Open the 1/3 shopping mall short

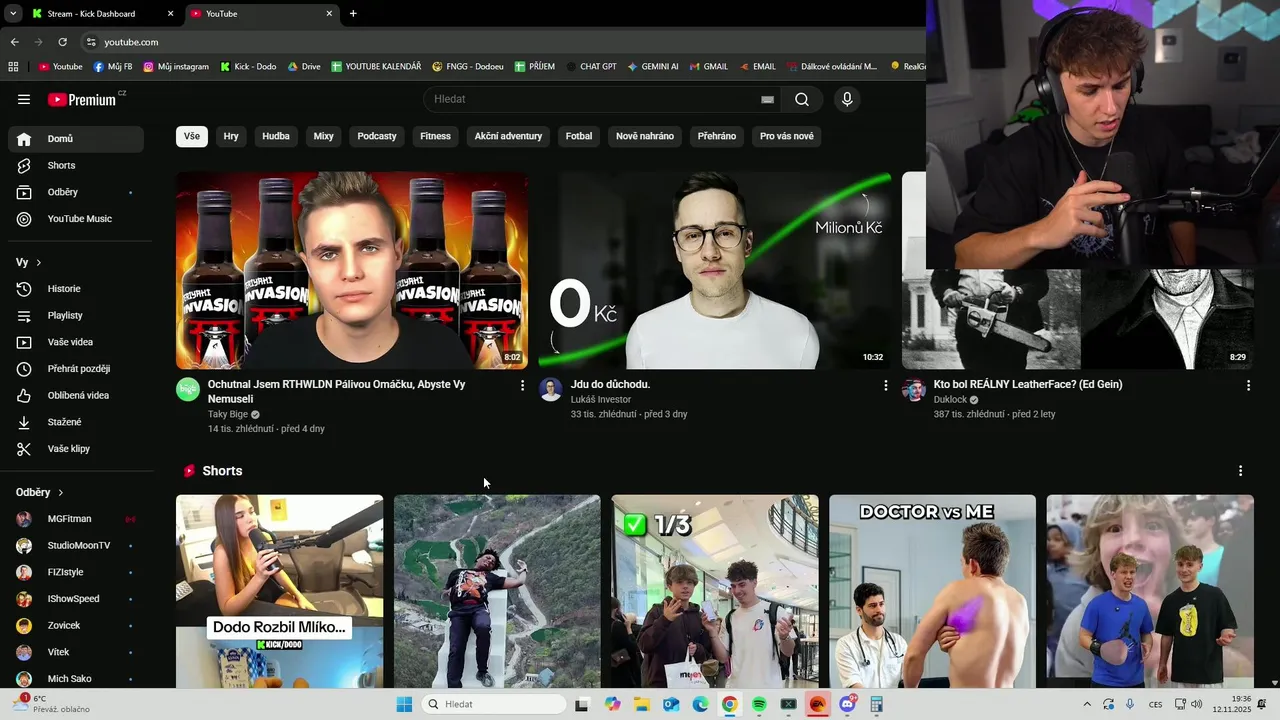click(x=715, y=591)
